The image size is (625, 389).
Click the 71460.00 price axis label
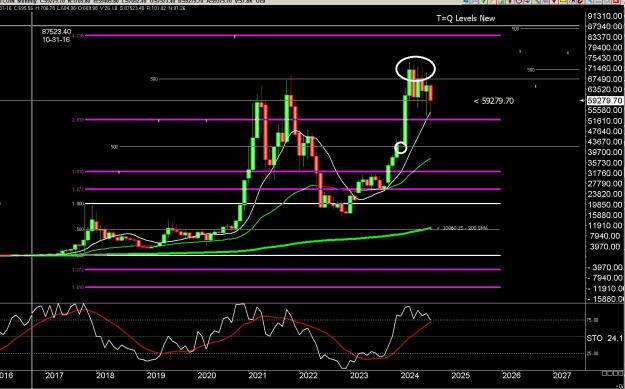click(605, 69)
